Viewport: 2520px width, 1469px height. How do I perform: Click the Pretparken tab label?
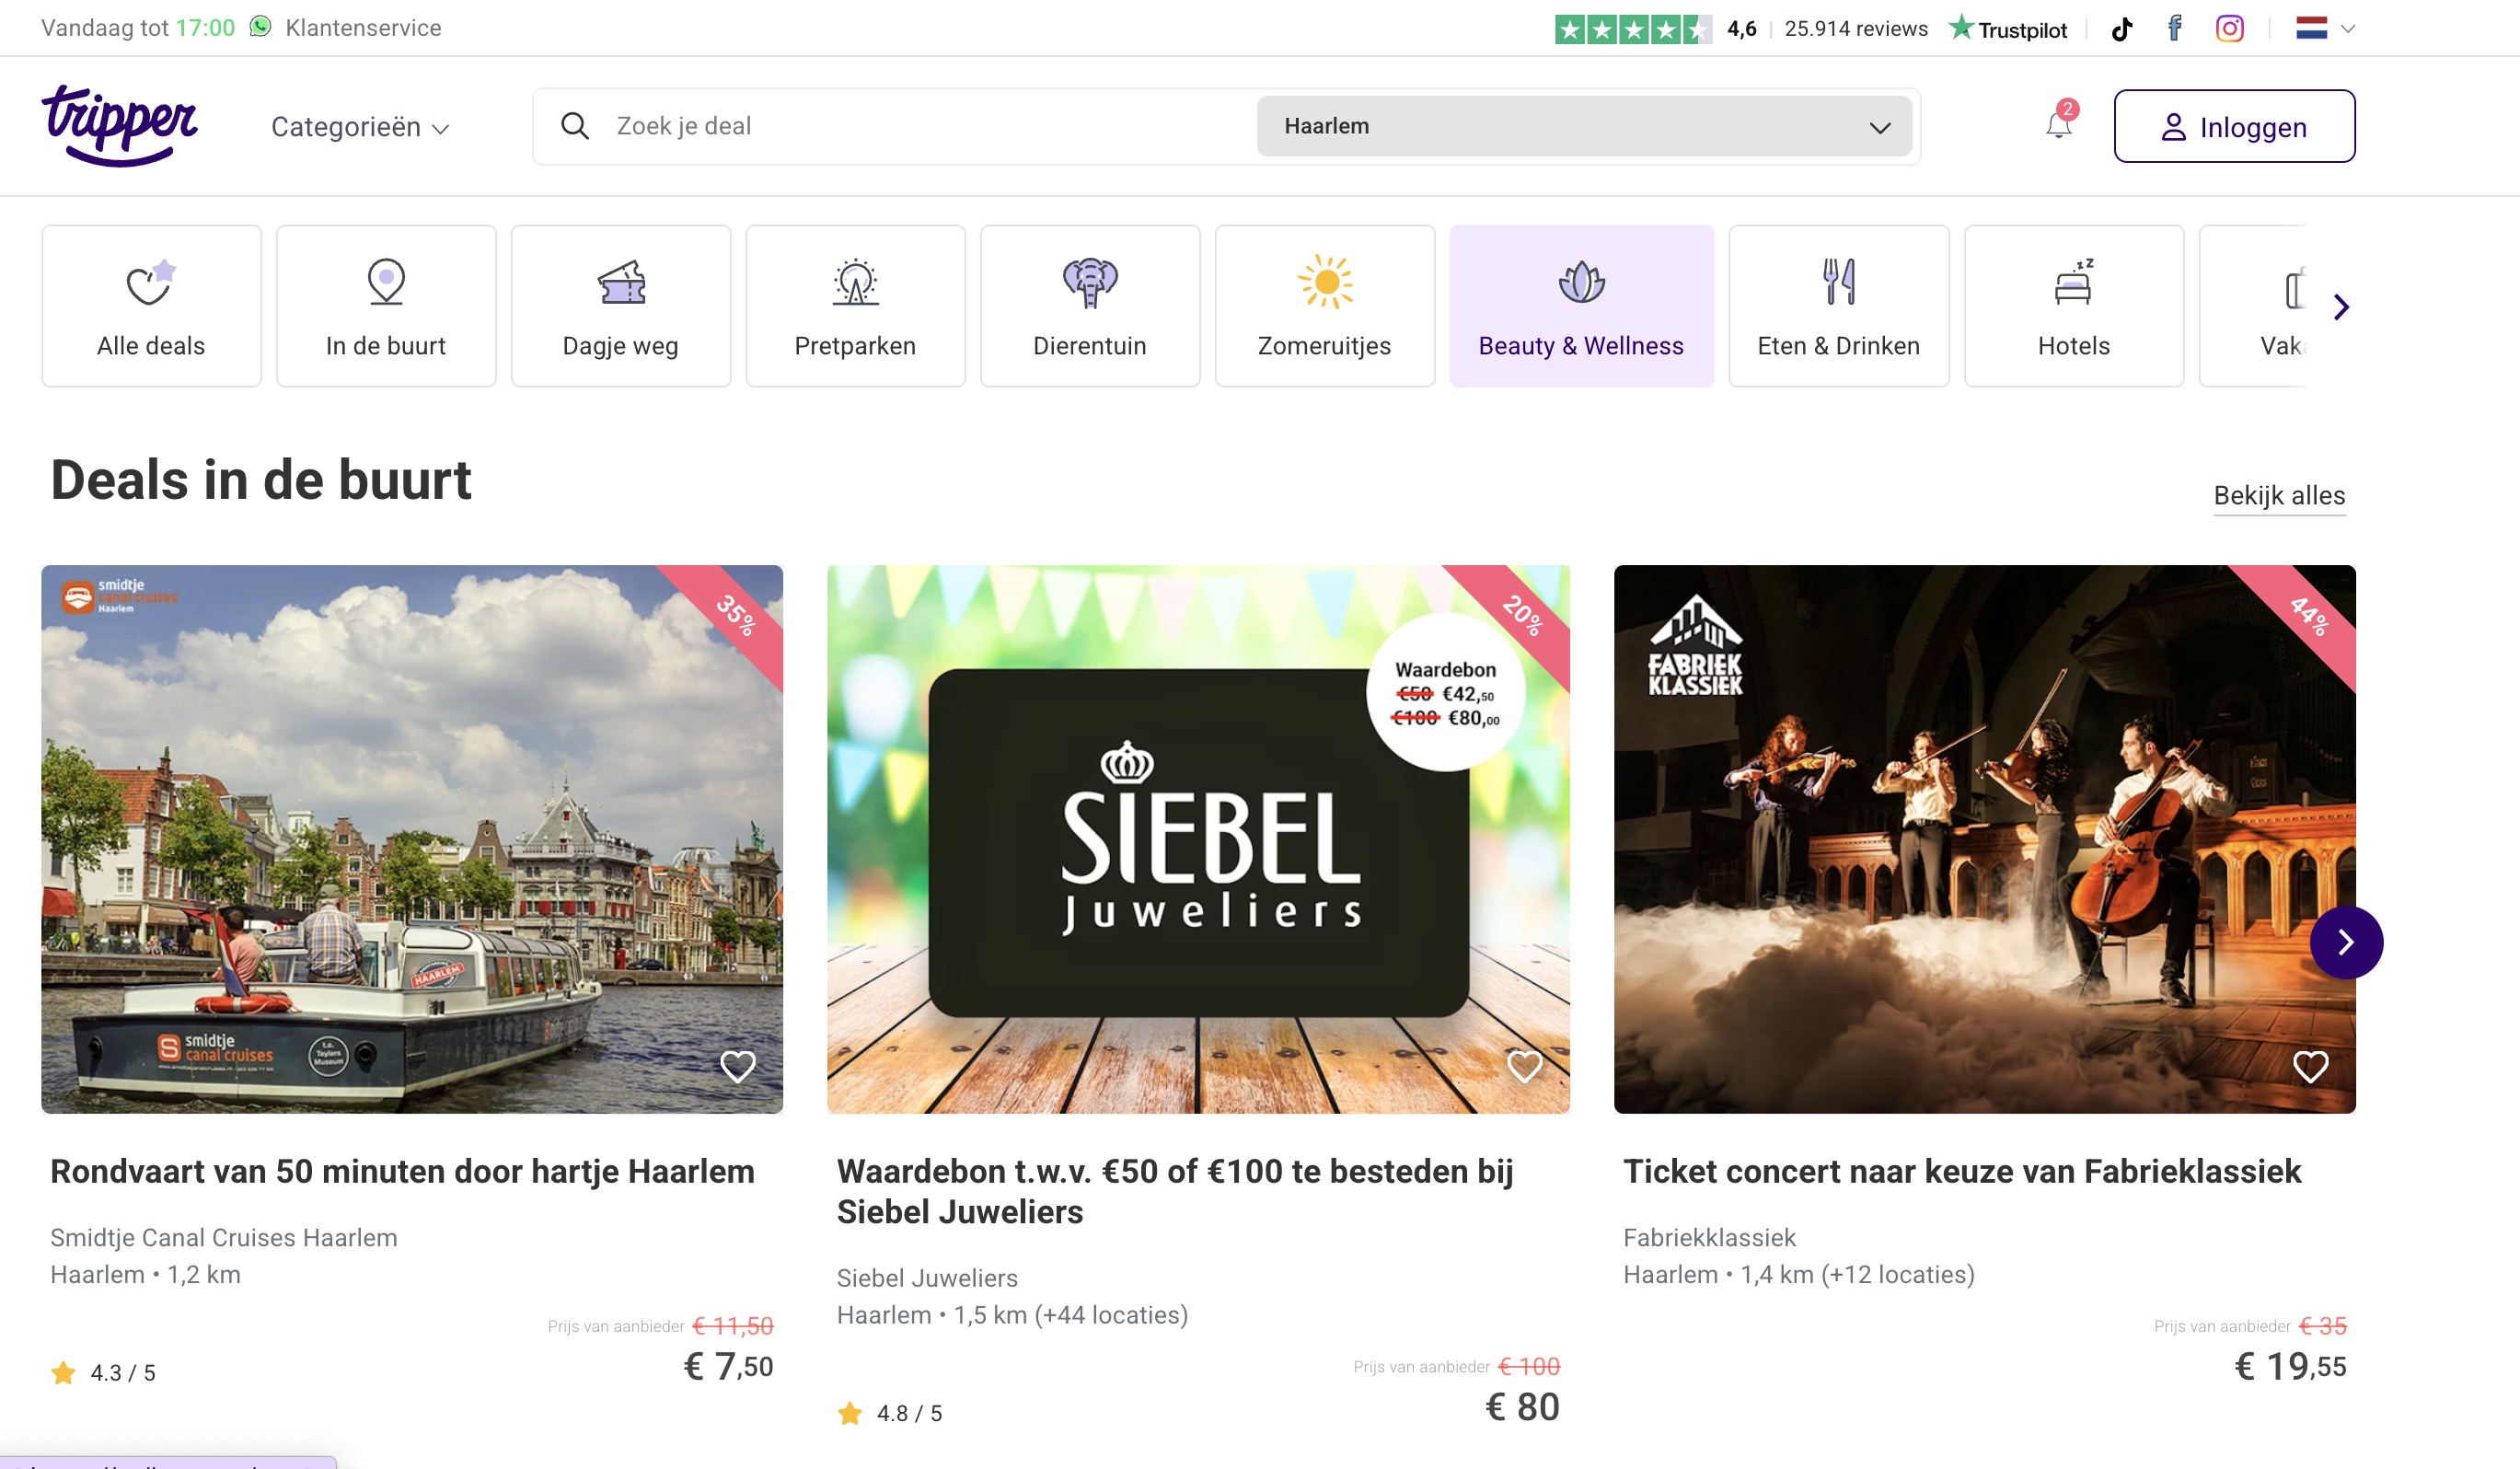click(x=855, y=346)
